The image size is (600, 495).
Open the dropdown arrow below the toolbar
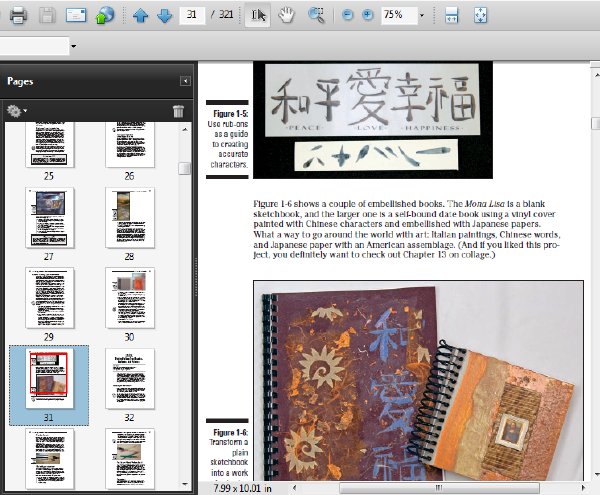pos(73,46)
